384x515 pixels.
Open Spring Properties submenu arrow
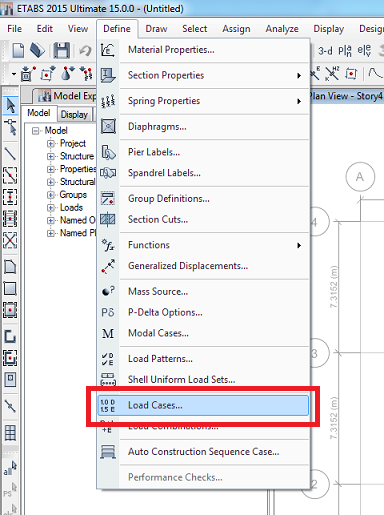pyautogui.click(x=299, y=101)
